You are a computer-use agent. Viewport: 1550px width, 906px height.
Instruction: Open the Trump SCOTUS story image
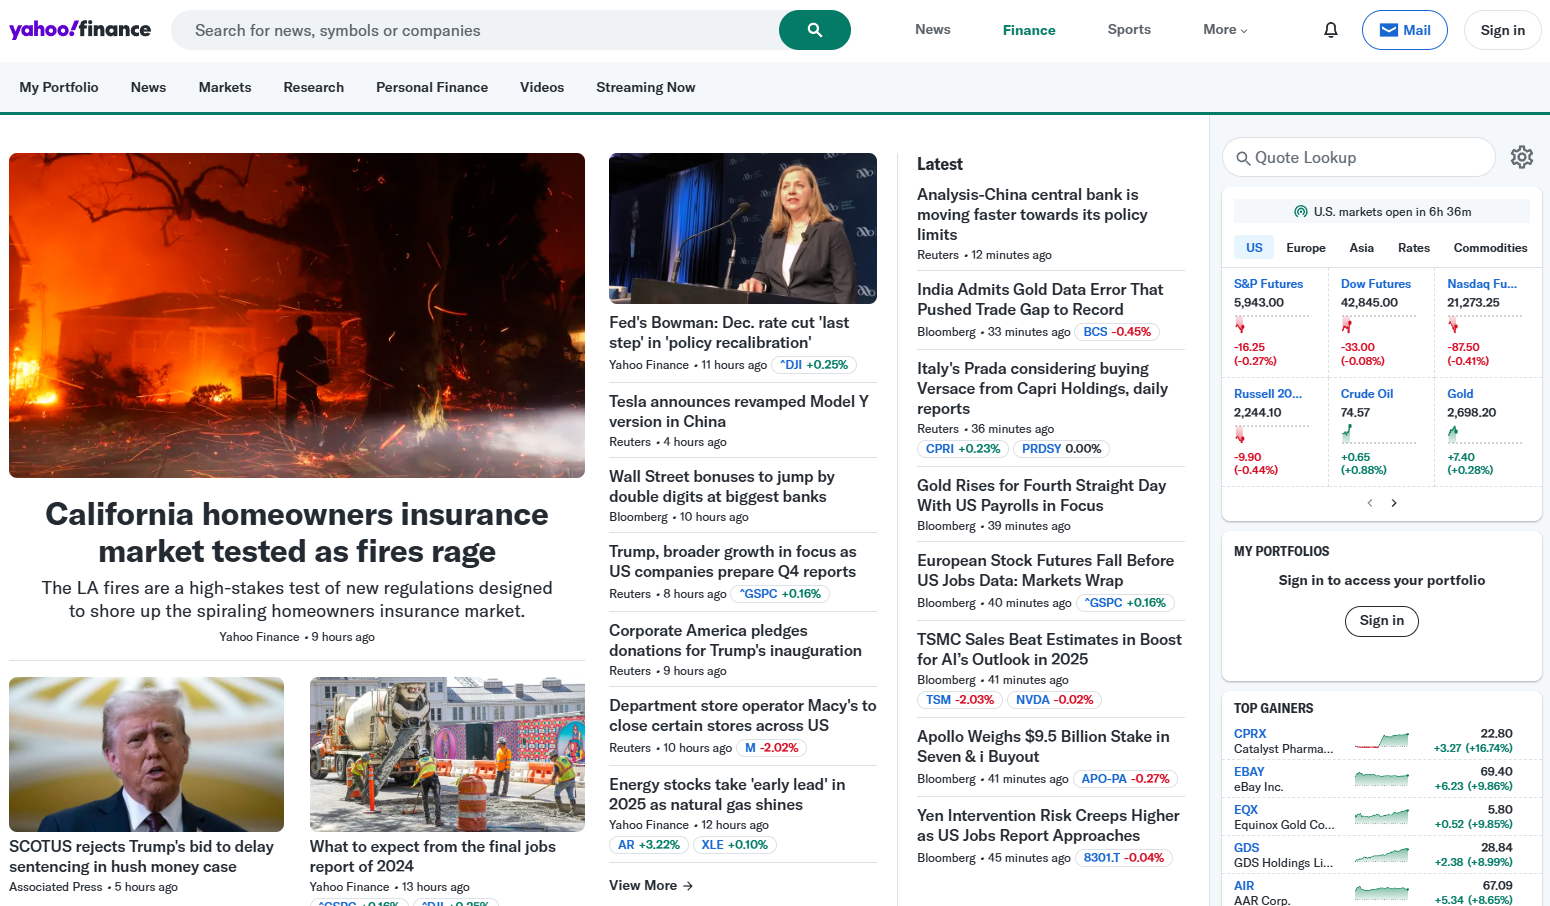[146, 754]
